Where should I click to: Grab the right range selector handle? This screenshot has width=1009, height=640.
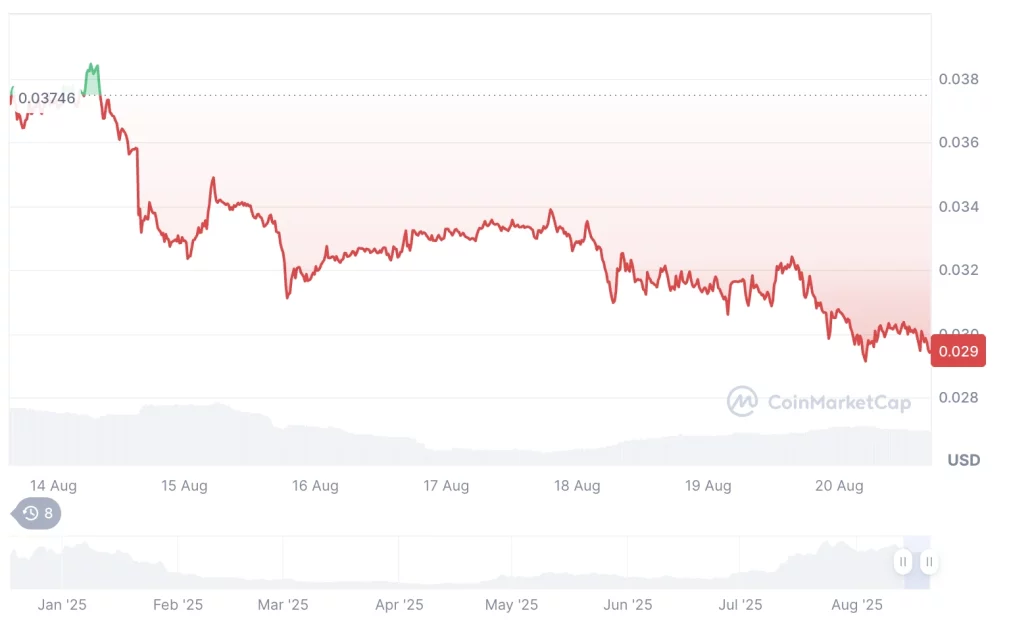929,562
